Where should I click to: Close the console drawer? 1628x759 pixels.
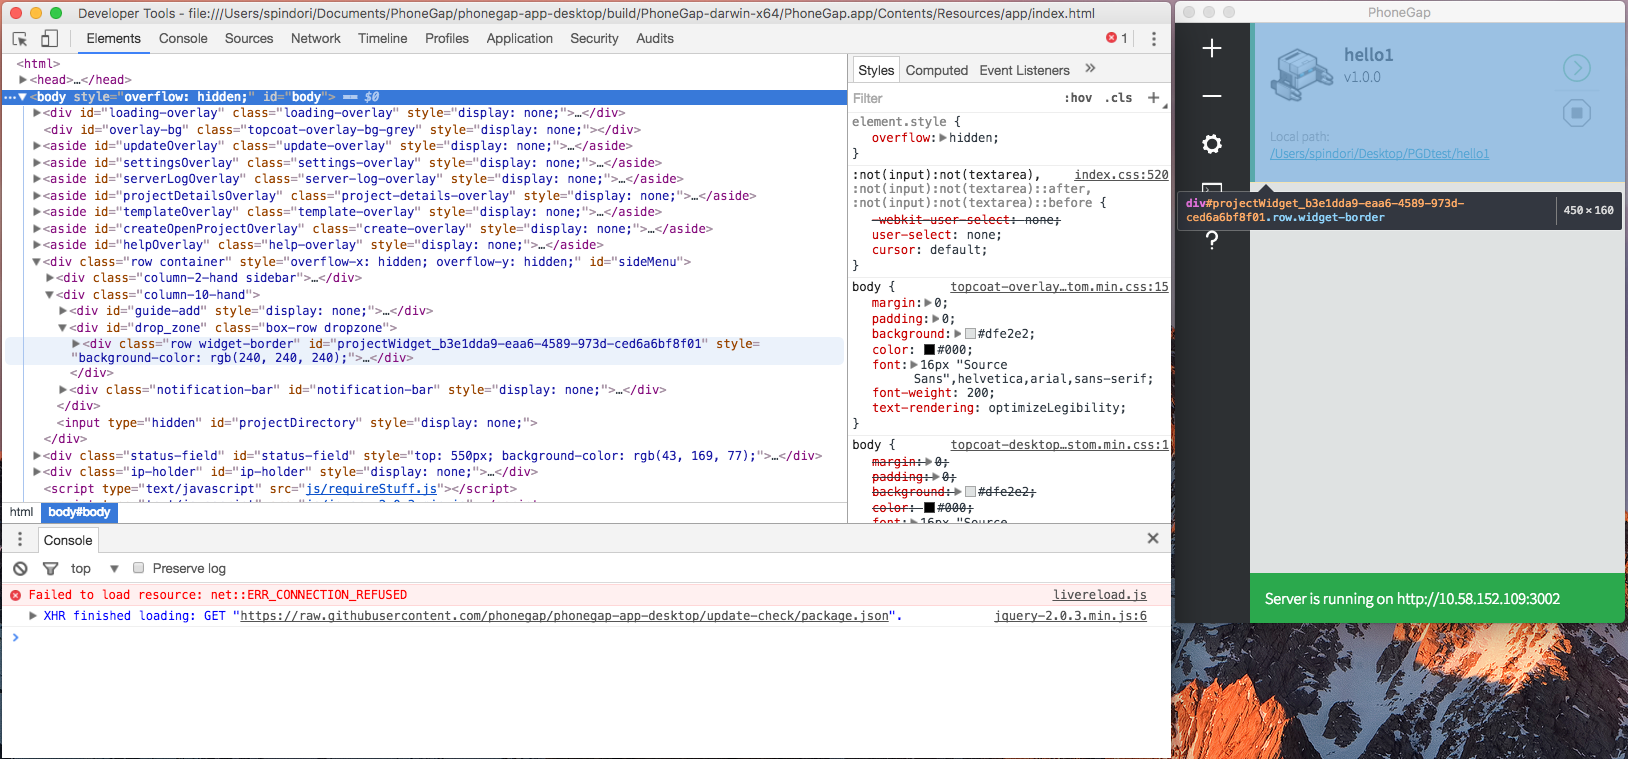click(1153, 538)
